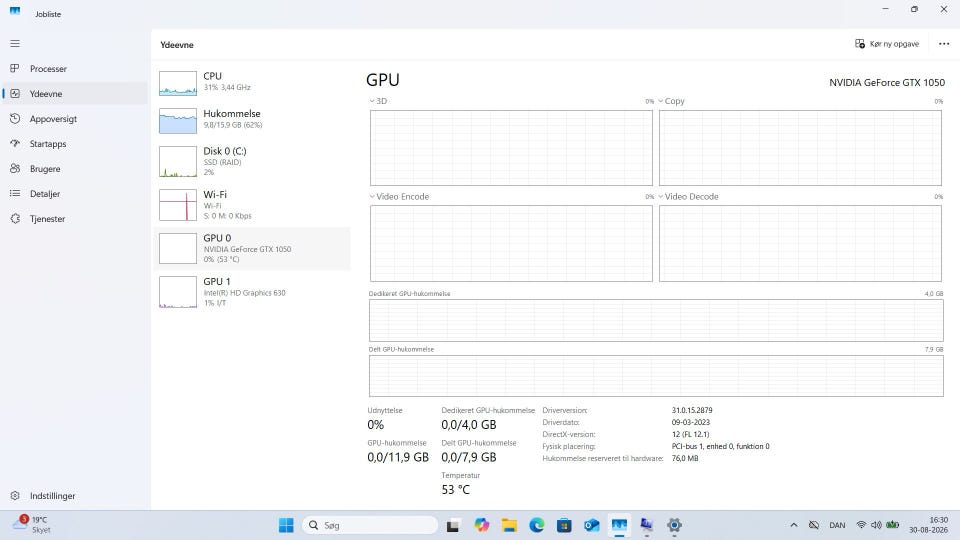Click NVIDIA GeForce GTX 1050 title

887,83
